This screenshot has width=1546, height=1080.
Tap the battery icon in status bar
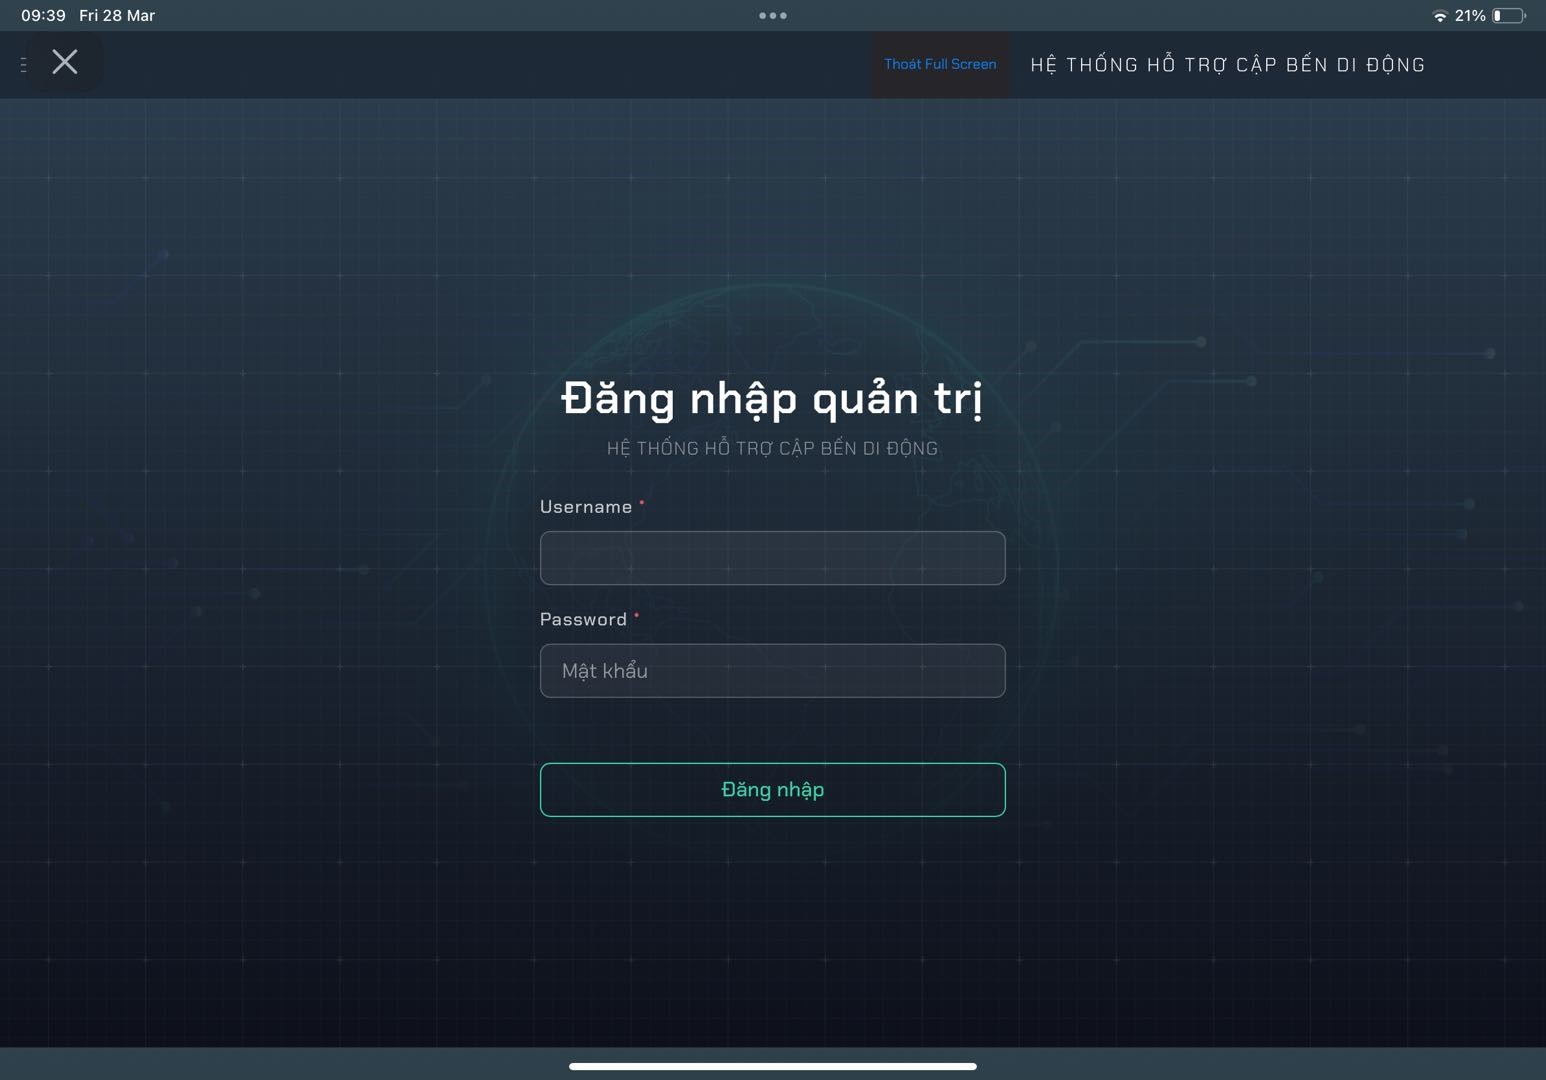point(1508,16)
